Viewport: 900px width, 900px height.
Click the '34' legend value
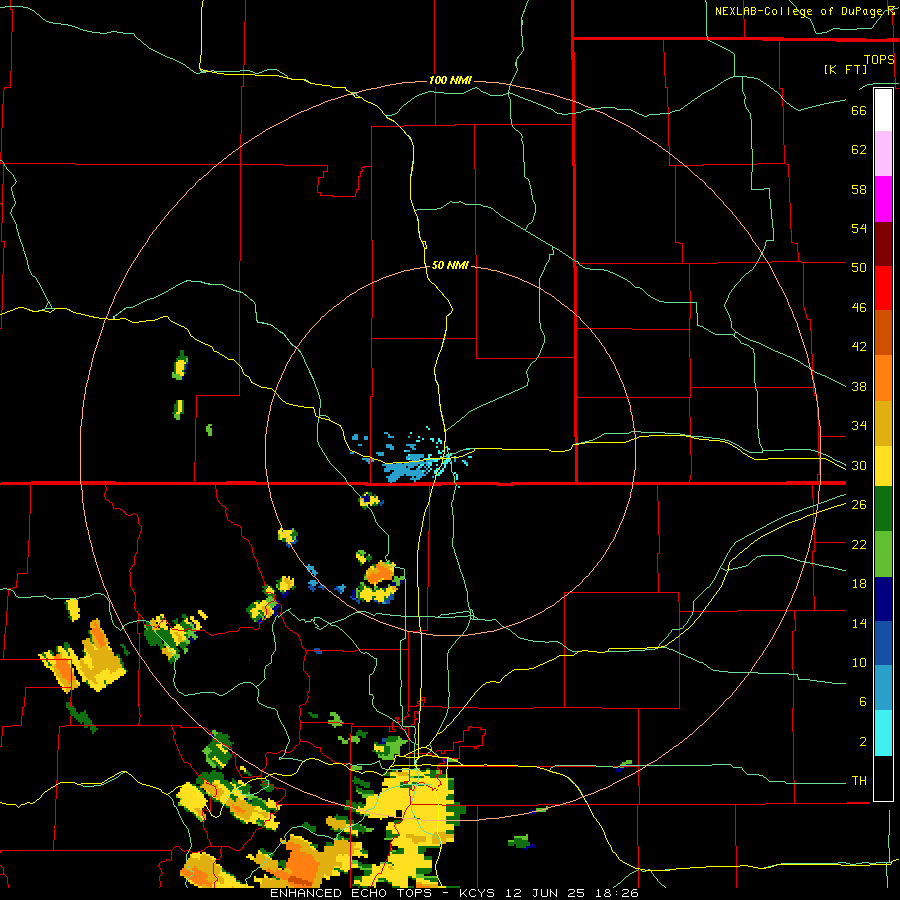coord(859,426)
